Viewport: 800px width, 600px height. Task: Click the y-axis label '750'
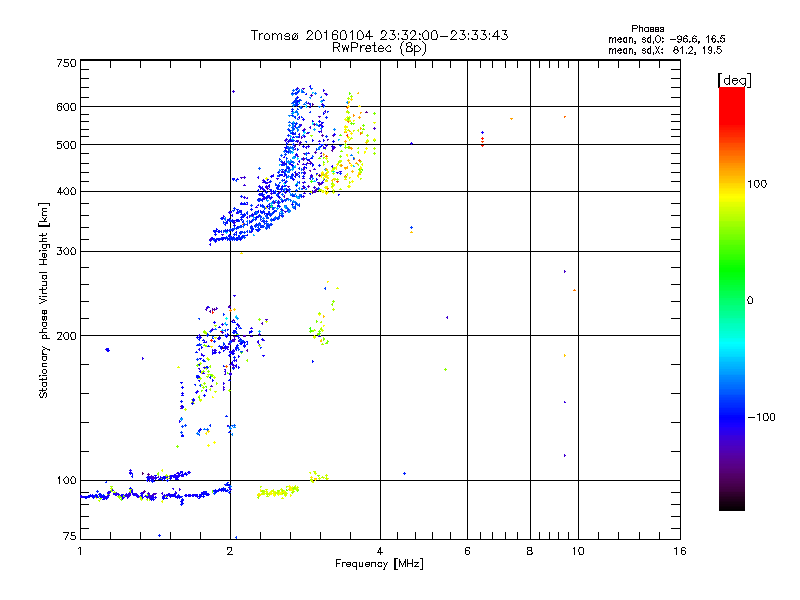pyautogui.click(x=66, y=63)
